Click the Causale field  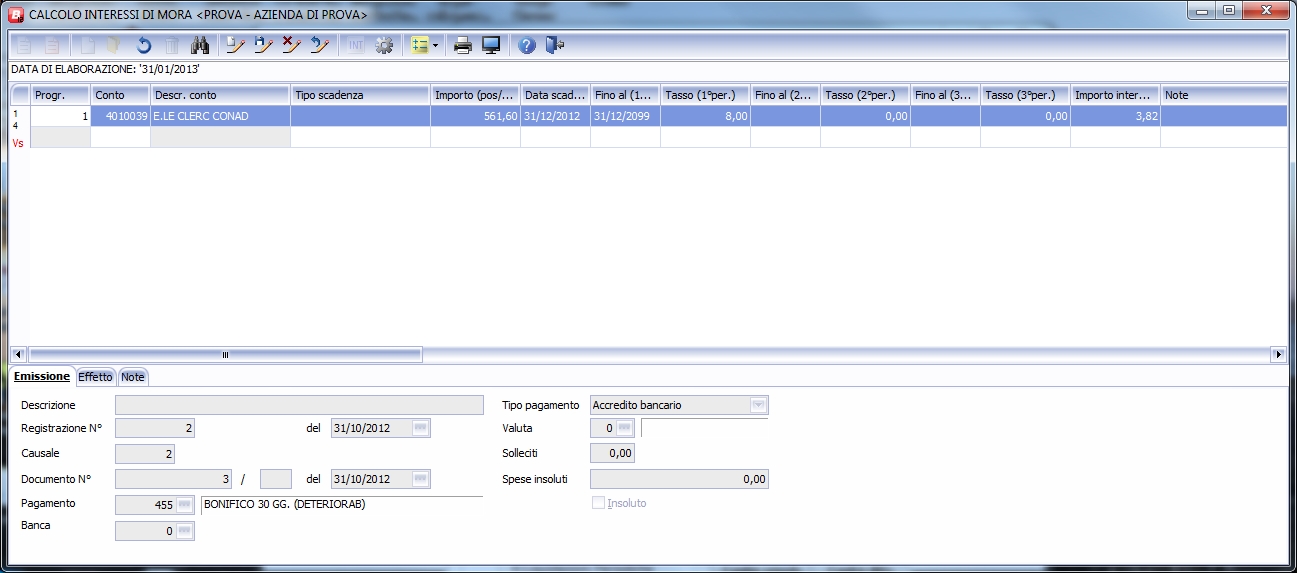pyautogui.click(x=145, y=454)
